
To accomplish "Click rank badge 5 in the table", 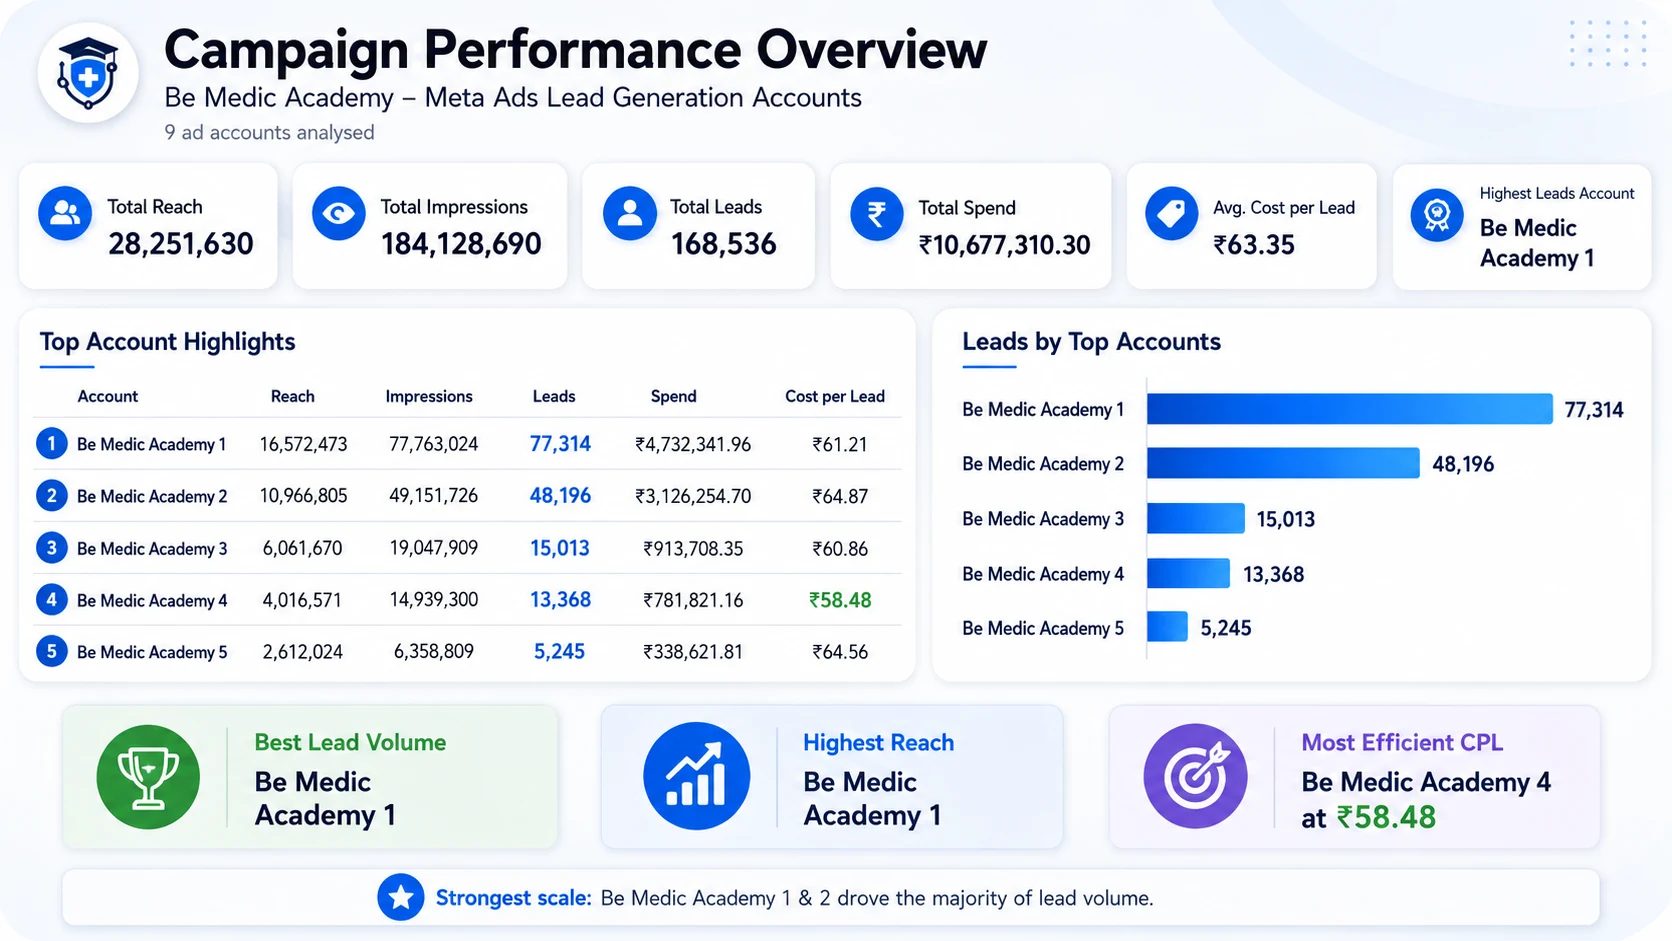I will pos(51,651).
